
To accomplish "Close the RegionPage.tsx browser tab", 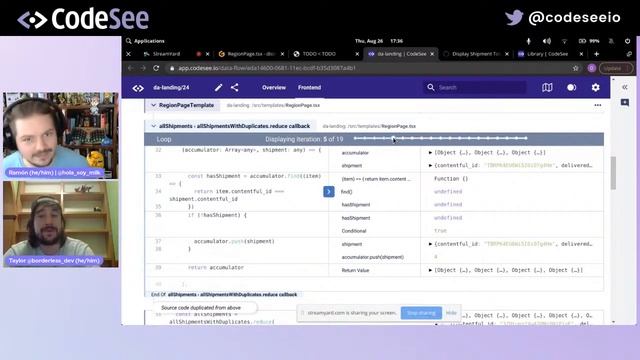I will click(x=282, y=54).
